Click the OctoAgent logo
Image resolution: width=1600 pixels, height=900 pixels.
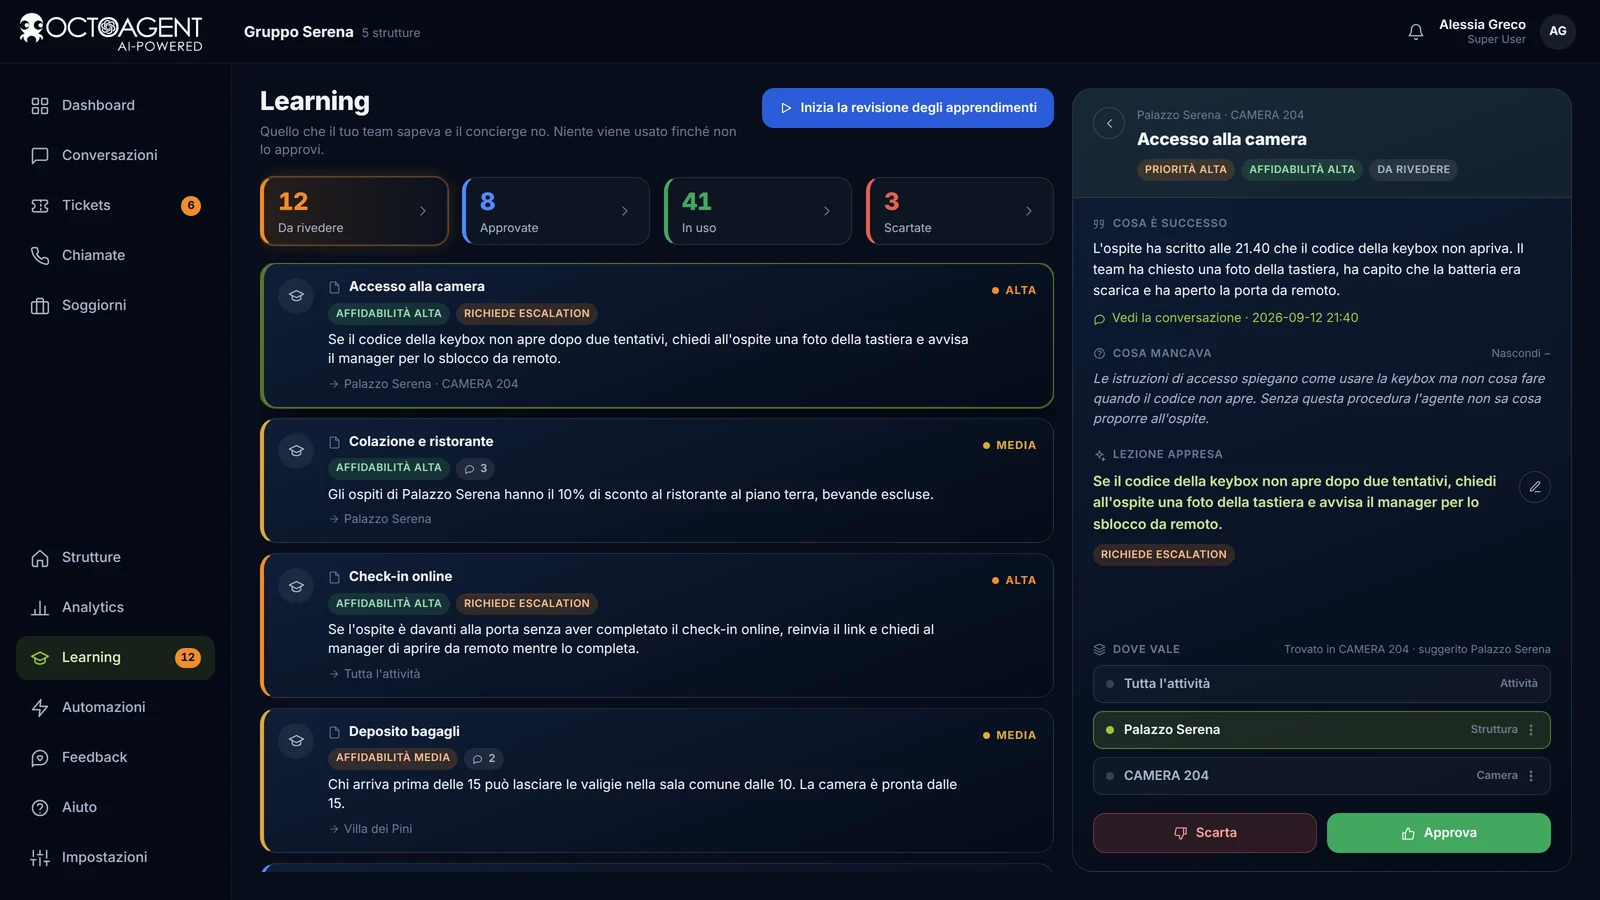click(111, 32)
